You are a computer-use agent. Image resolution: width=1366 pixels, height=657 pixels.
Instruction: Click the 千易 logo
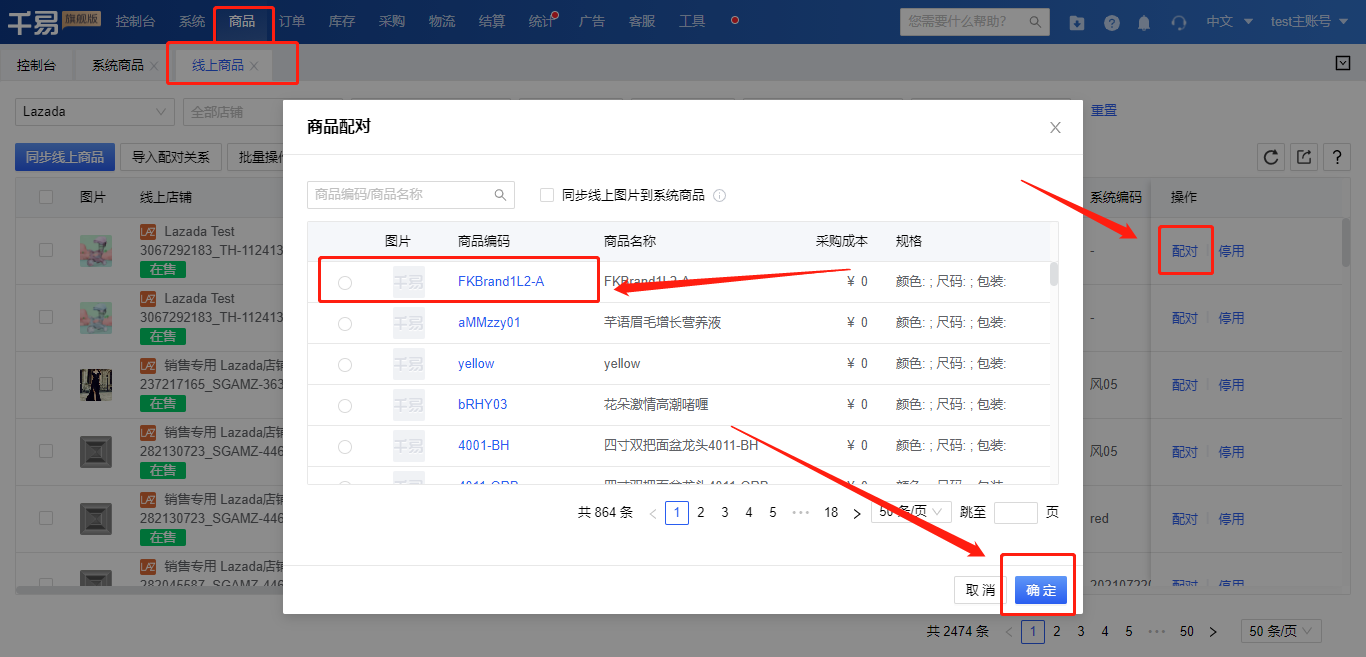(x=33, y=22)
